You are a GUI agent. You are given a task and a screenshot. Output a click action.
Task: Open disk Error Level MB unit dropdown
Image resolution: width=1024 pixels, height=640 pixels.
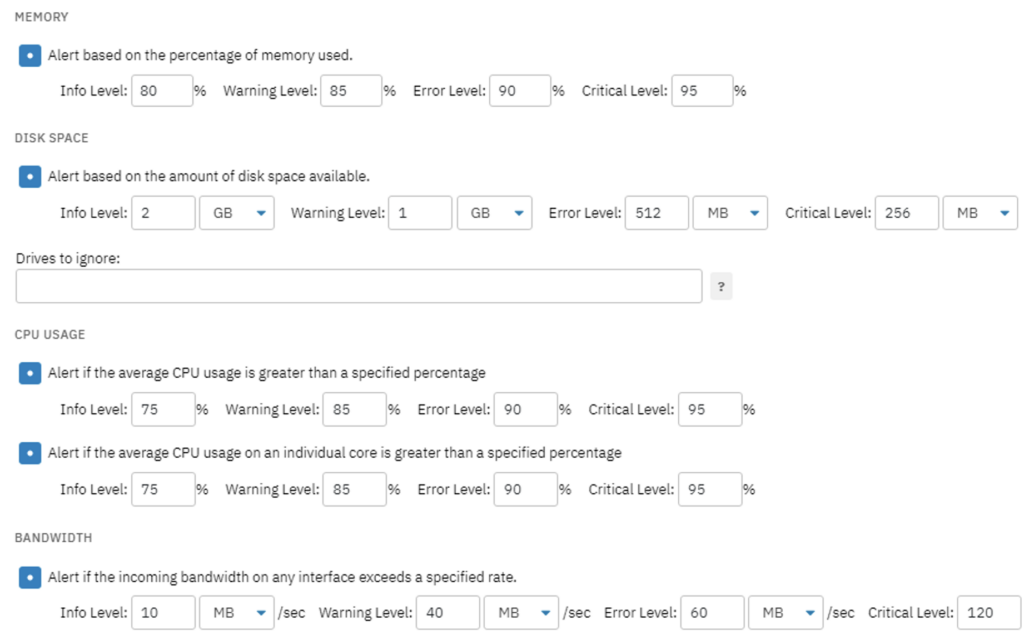click(x=730, y=213)
